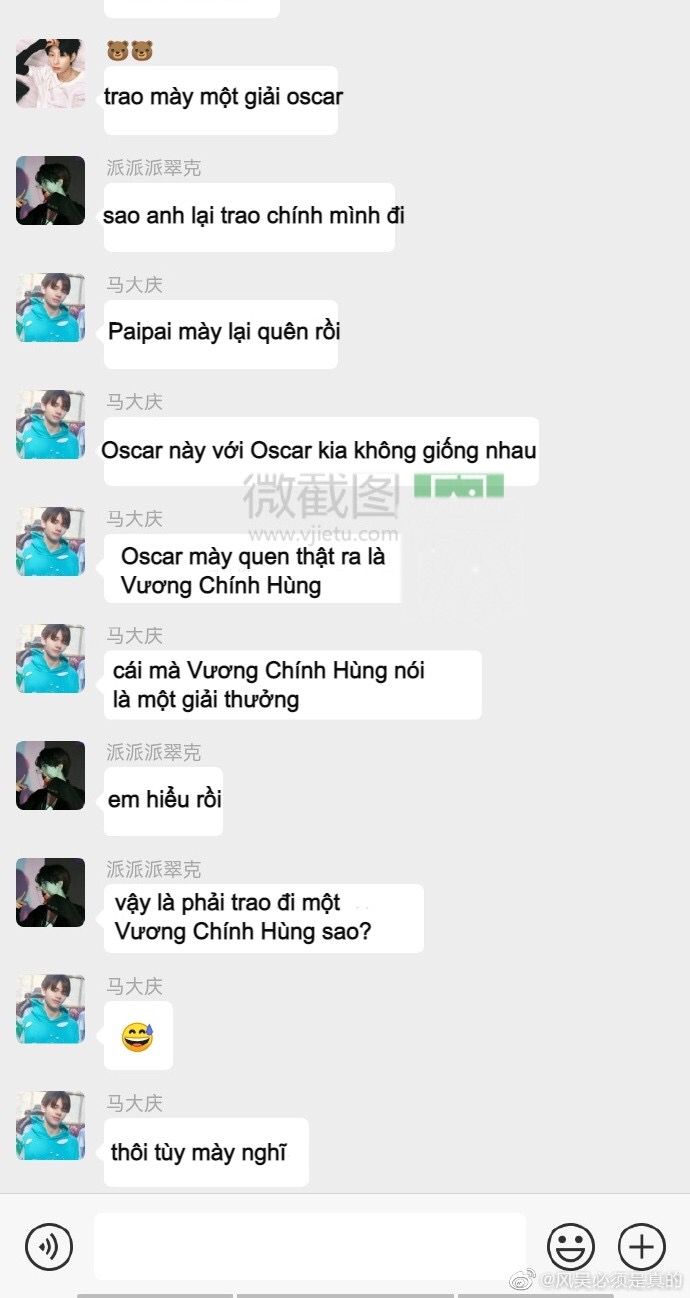This screenshot has width=690, height=1298.
Task: Tap the plus attachments icon
Action: [x=642, y=1246]
